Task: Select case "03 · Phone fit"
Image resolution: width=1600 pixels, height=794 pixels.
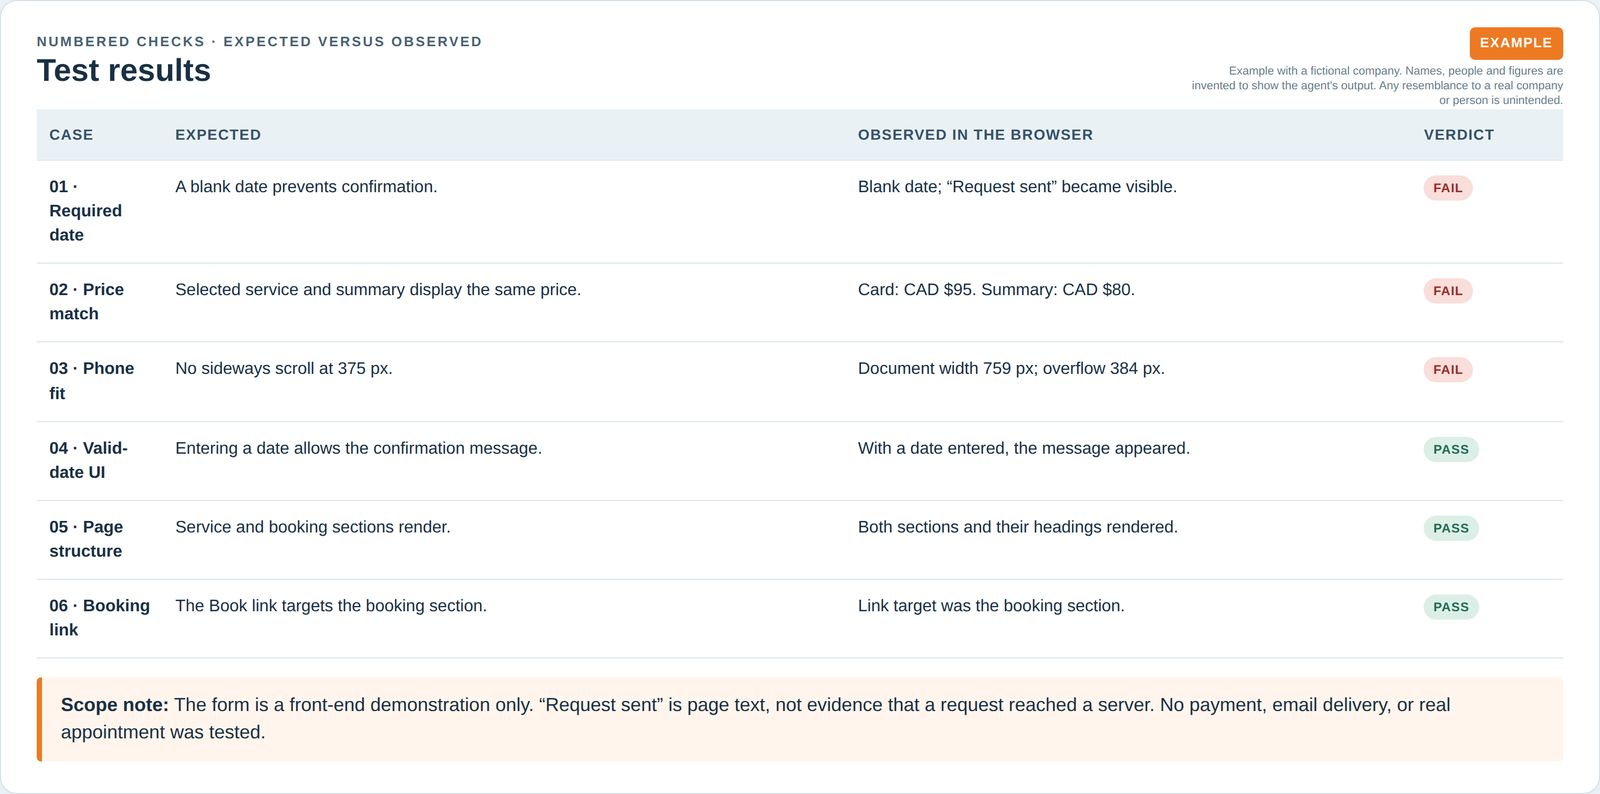Action: pos(92,381)
